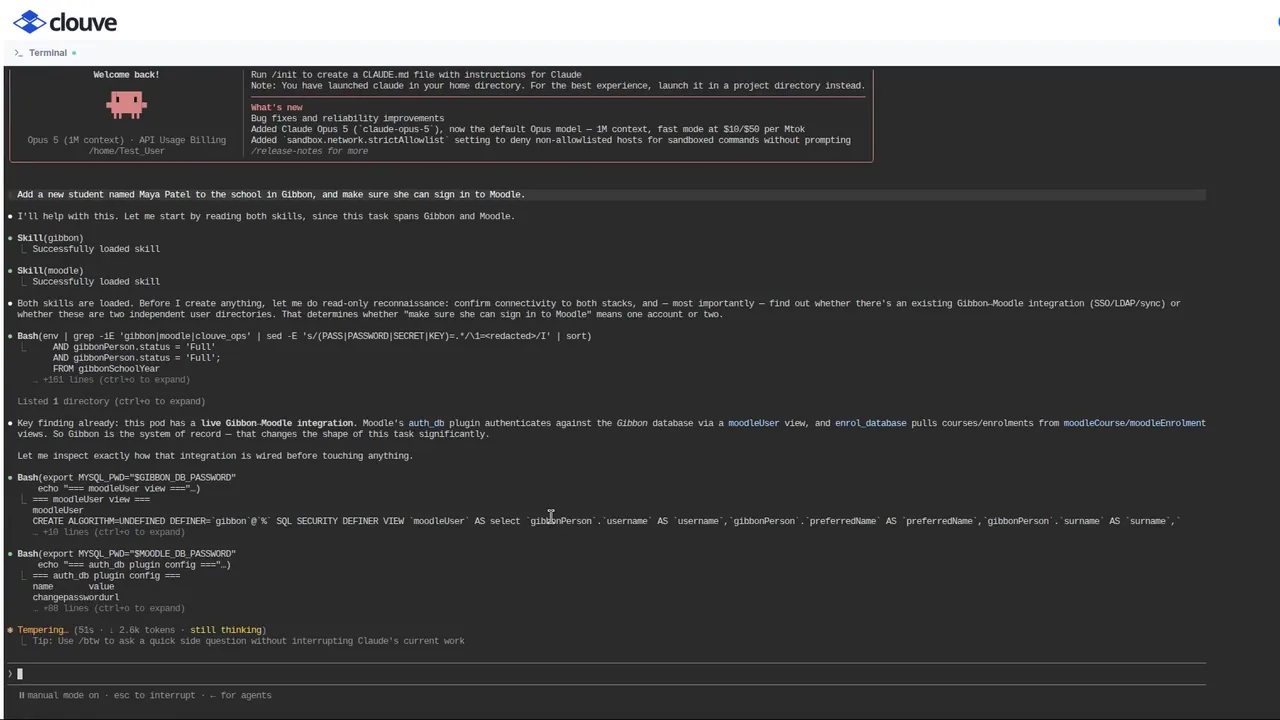Click the Bash(env | grep command line
Image resolution: width=1280 pixels, height=720 pixels.
pyautogui.click(x=304, y=336)
